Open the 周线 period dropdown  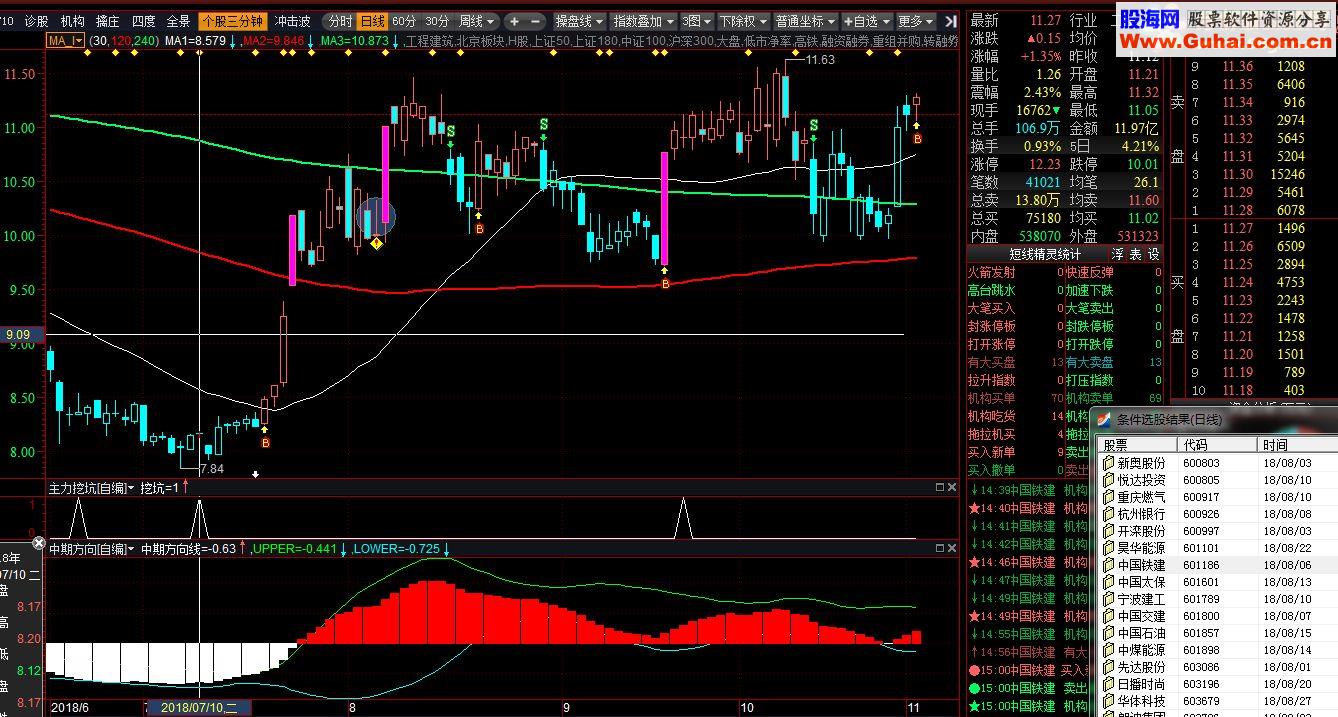pyautogui.click(x=476, y=21)
